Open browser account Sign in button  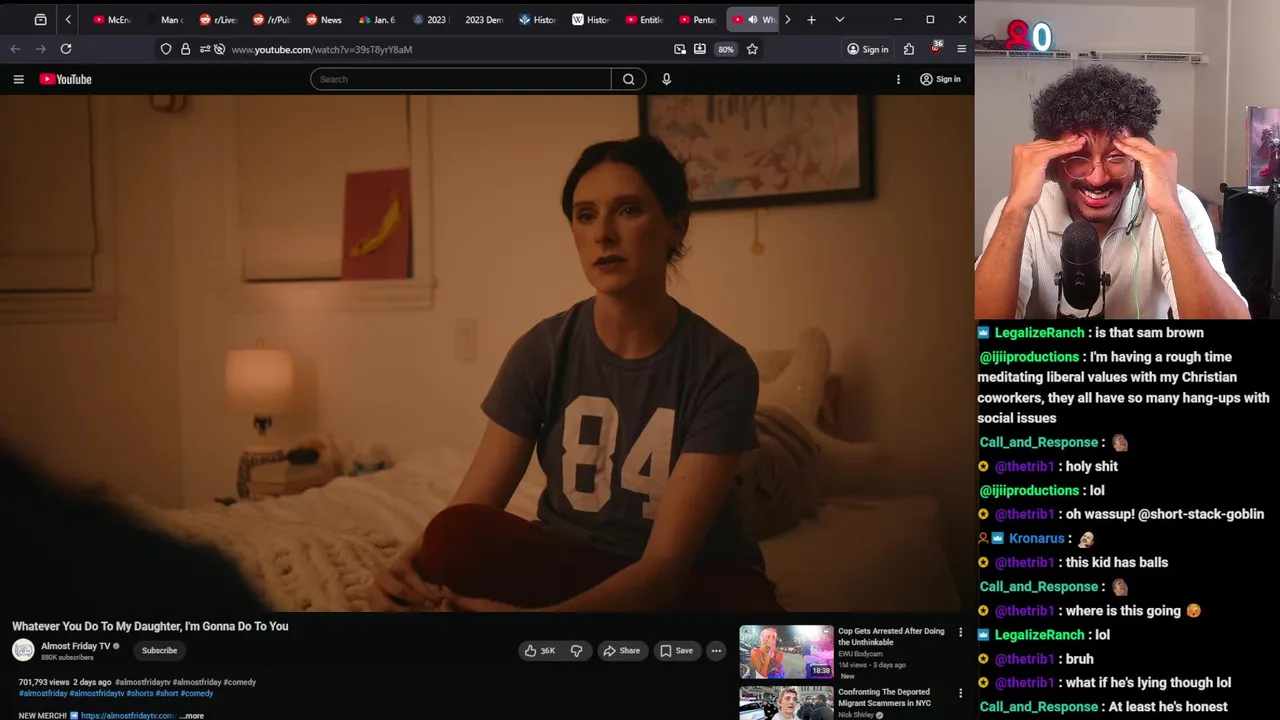(x=867, y=49)
